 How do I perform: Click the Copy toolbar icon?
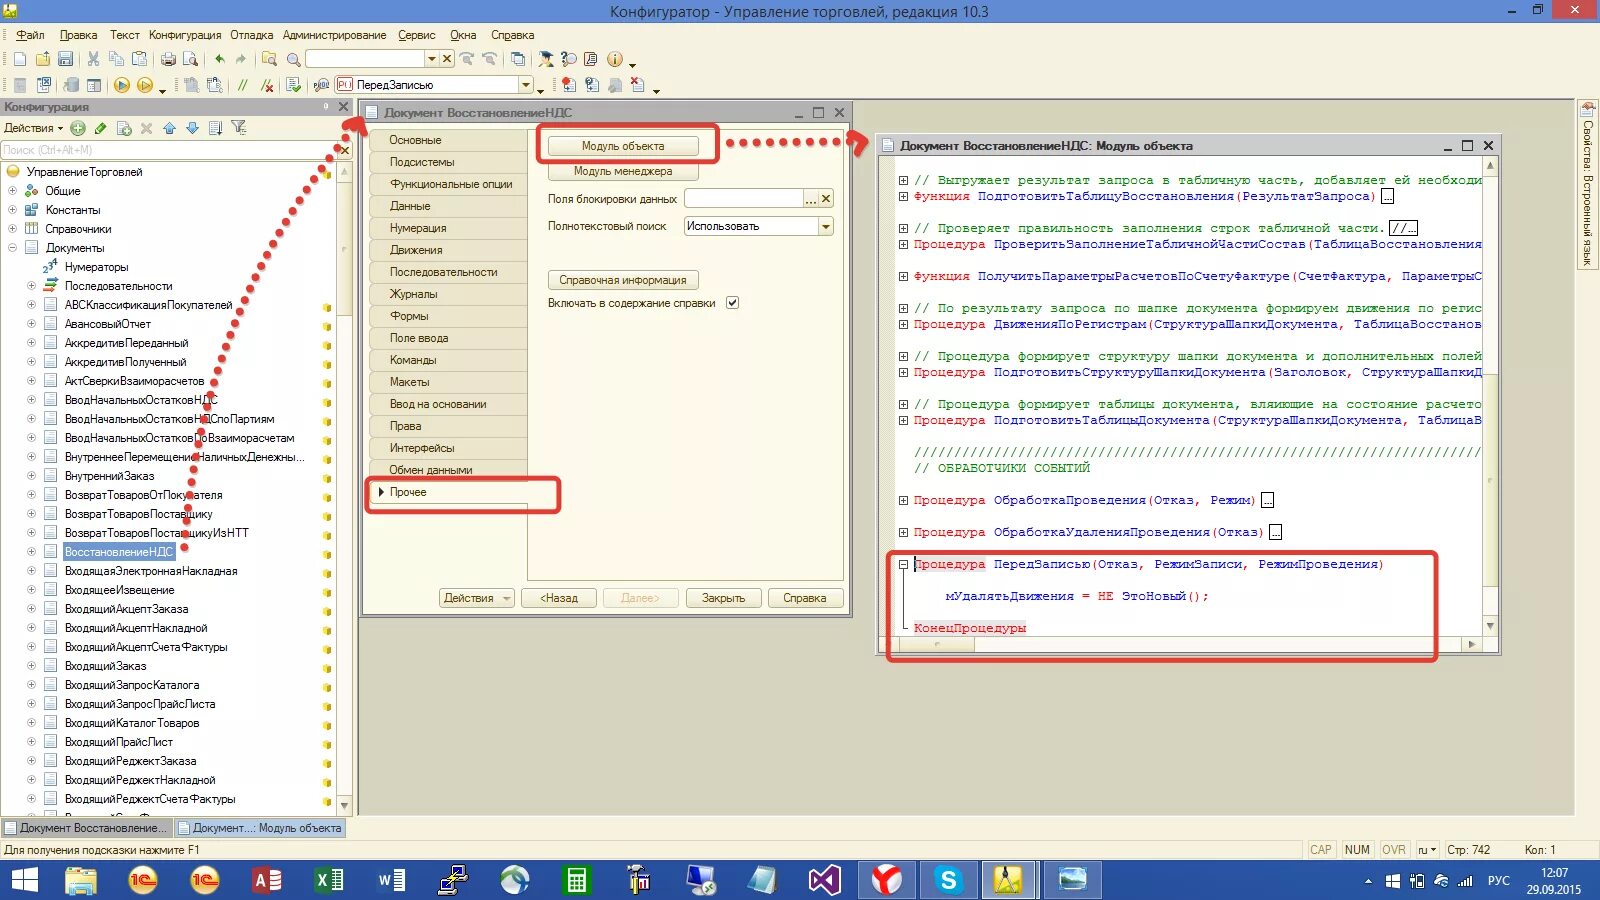116,59
